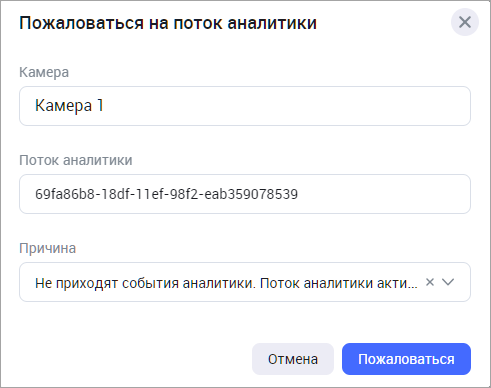Click the truncated reason text 'Не приходят события аналитики'

(145, 283)
